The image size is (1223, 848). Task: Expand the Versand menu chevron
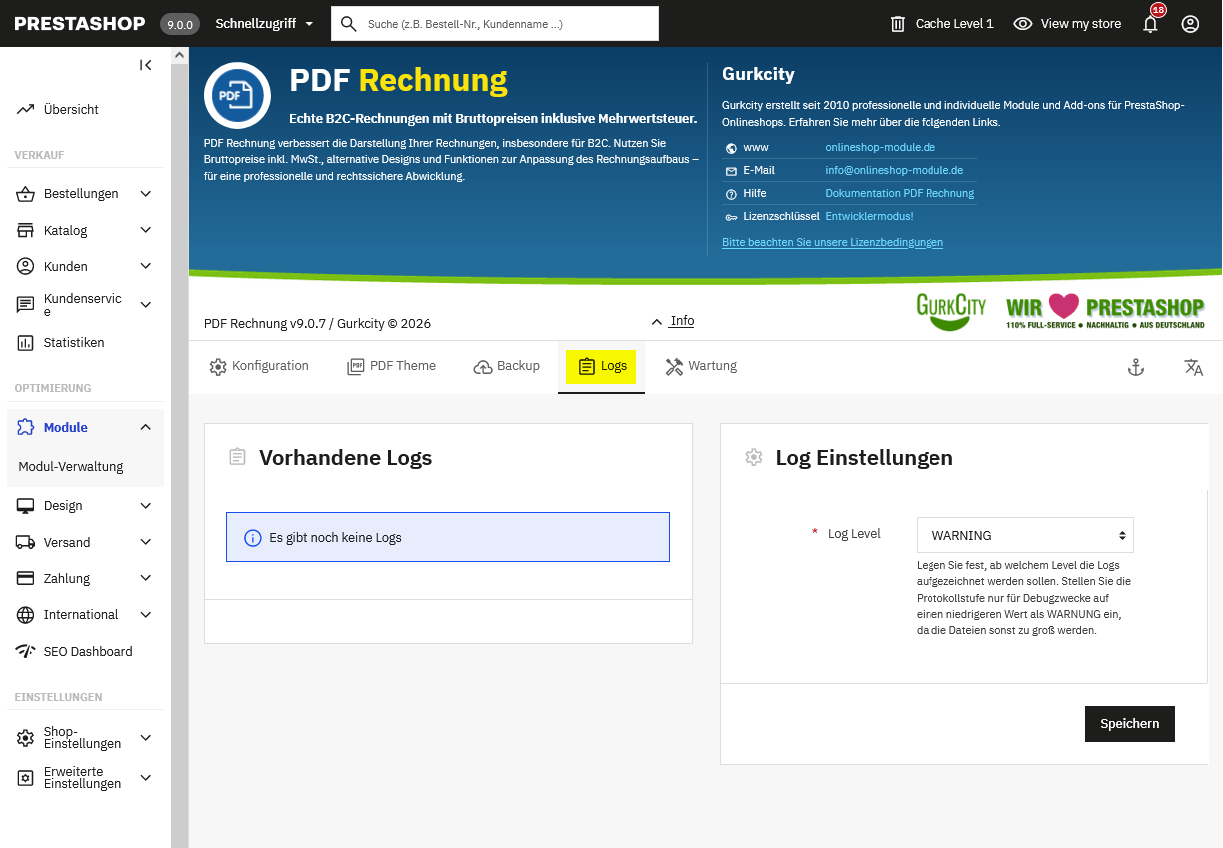[146, 543]
